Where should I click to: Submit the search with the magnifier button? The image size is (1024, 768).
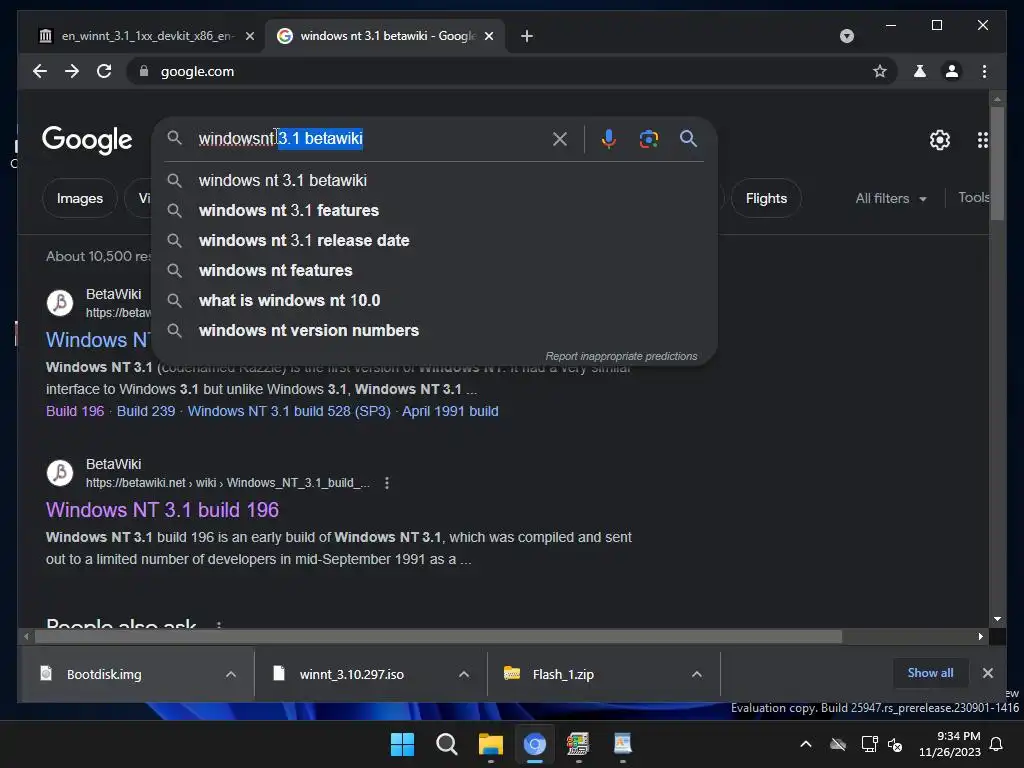click(x=688, y=138)
